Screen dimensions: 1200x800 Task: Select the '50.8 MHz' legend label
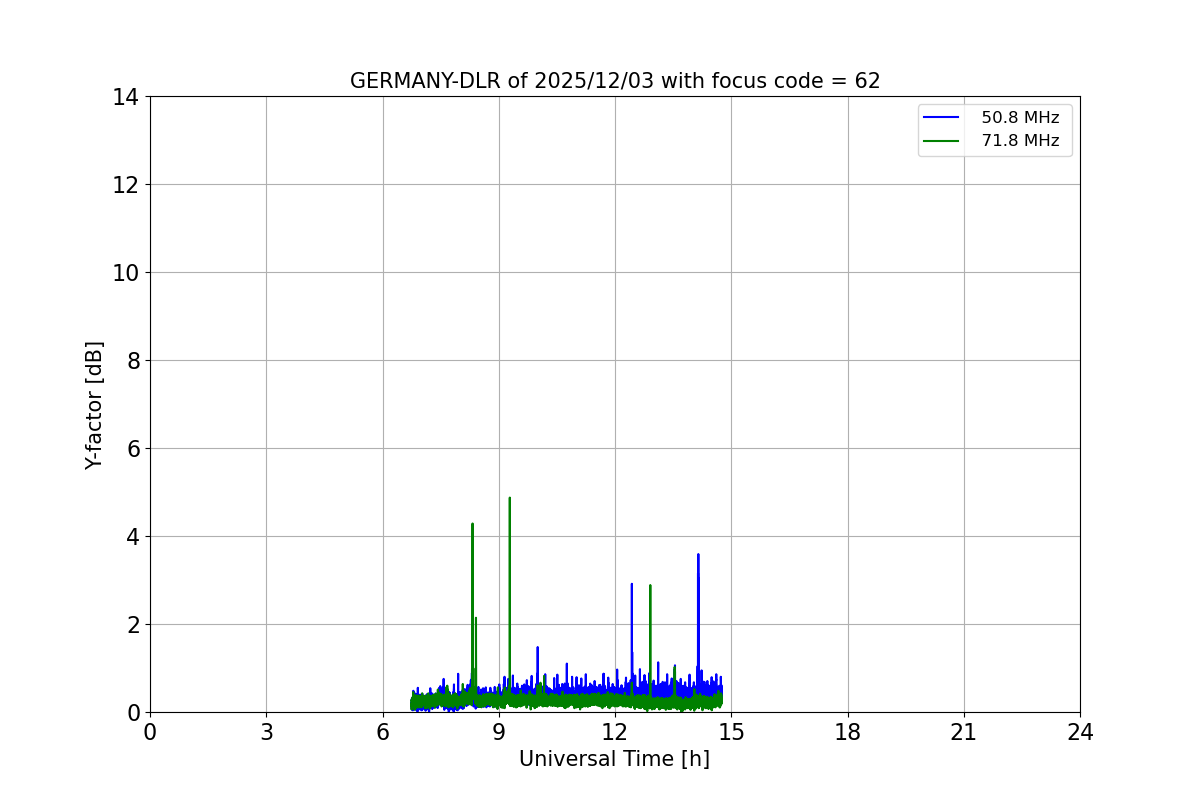click(x=1020, y=118)
